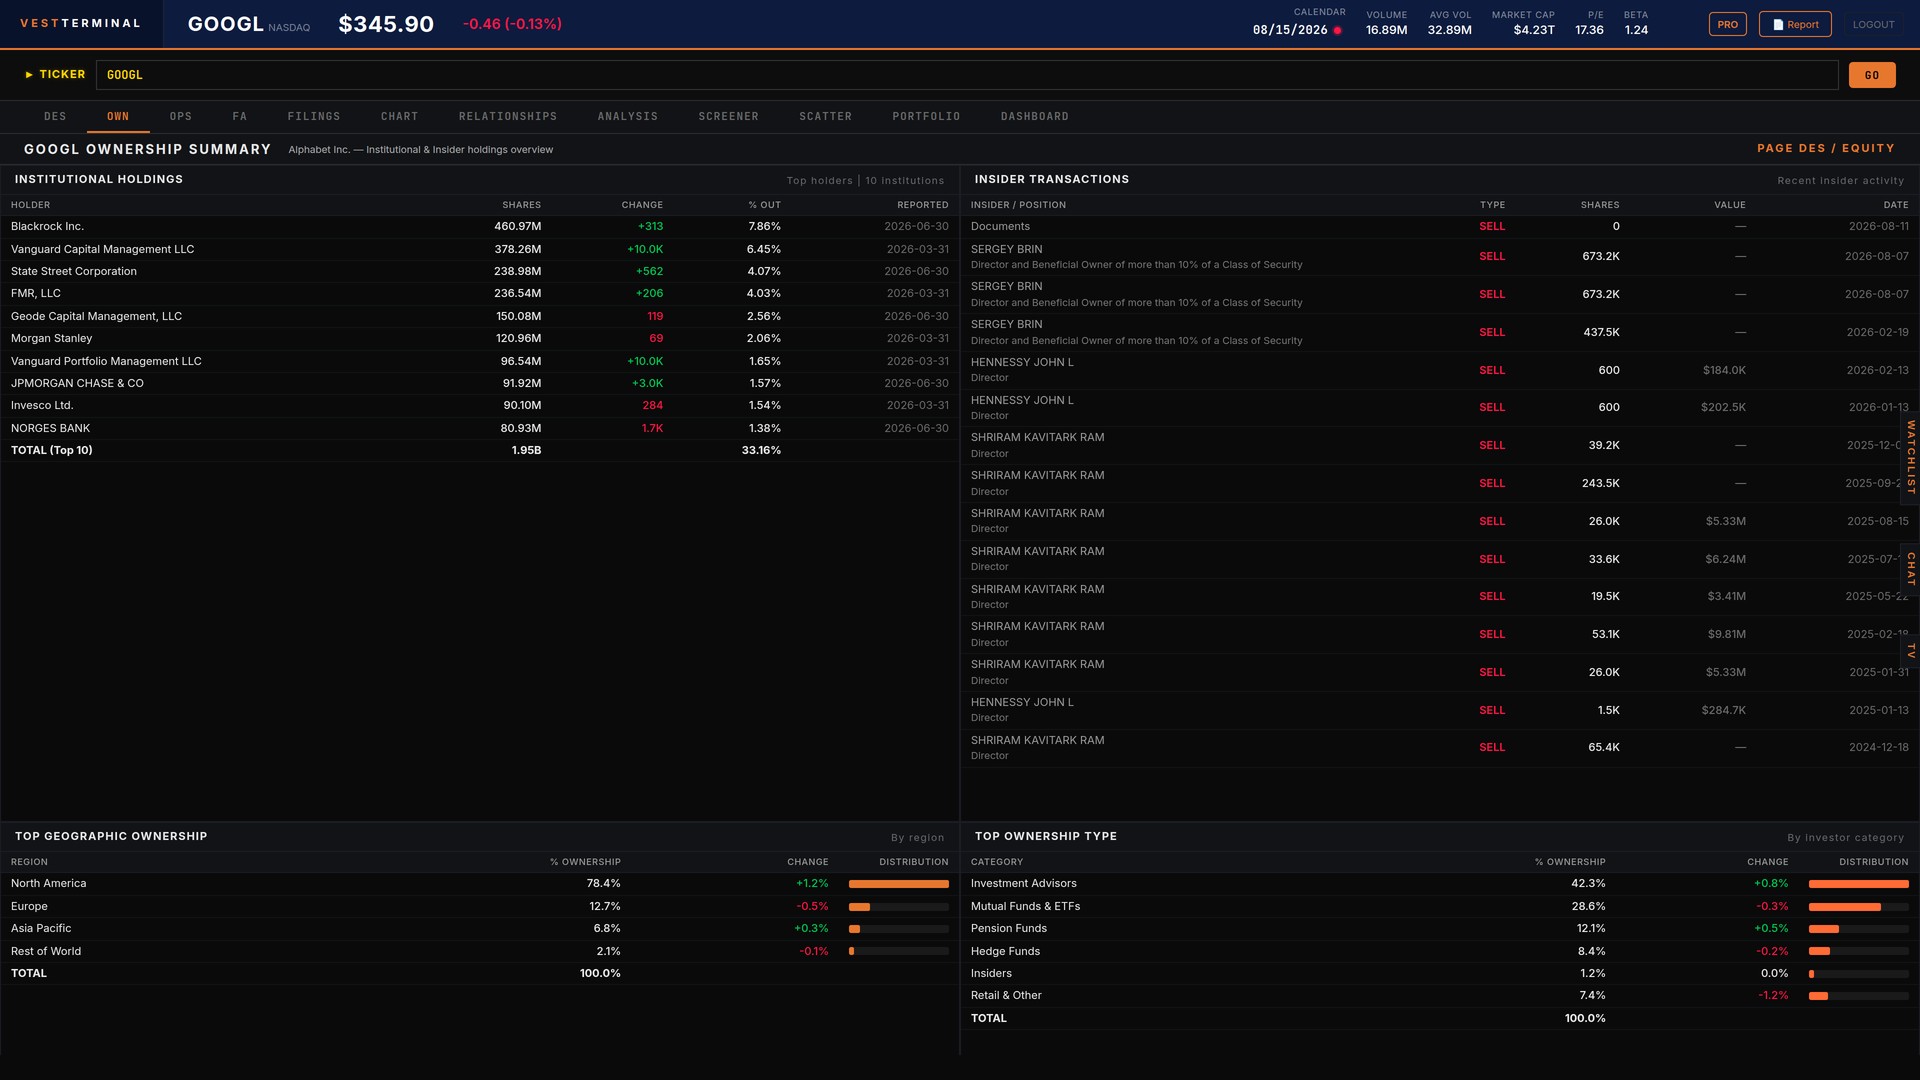This screenshot has height=1080, width=1920.
Task: Select the Pension Funds category
Action: point(1440,929)
